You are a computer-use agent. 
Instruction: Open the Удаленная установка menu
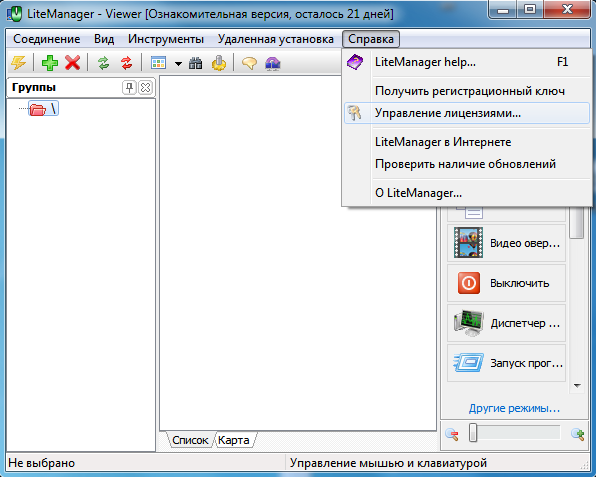pos(276,39)
